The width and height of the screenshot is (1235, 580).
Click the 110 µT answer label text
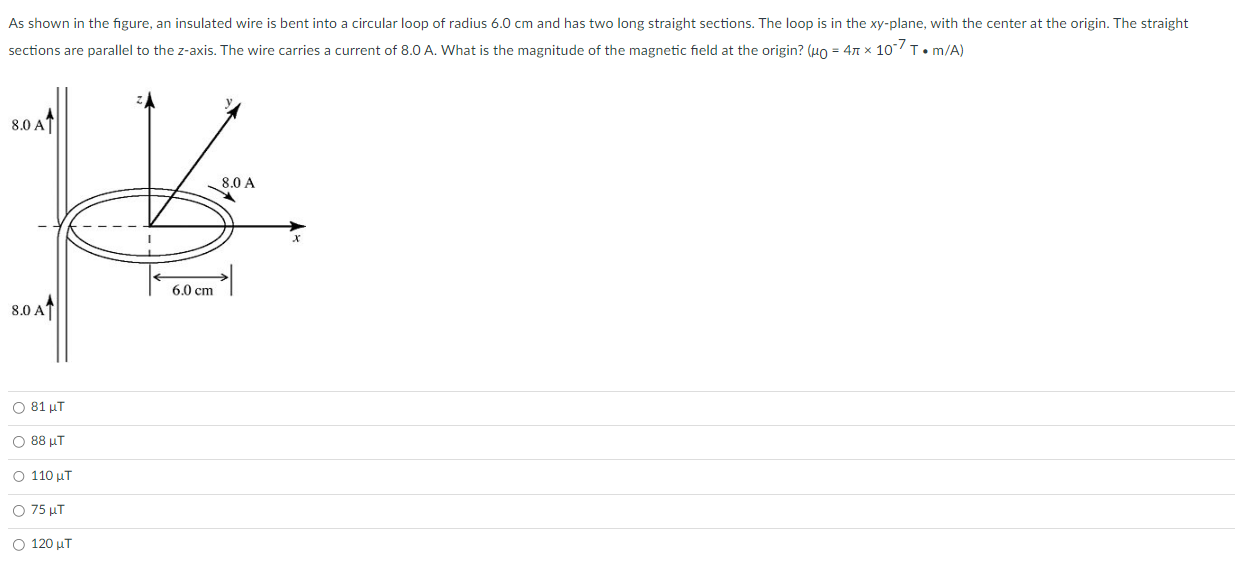(x=51, y=476)
